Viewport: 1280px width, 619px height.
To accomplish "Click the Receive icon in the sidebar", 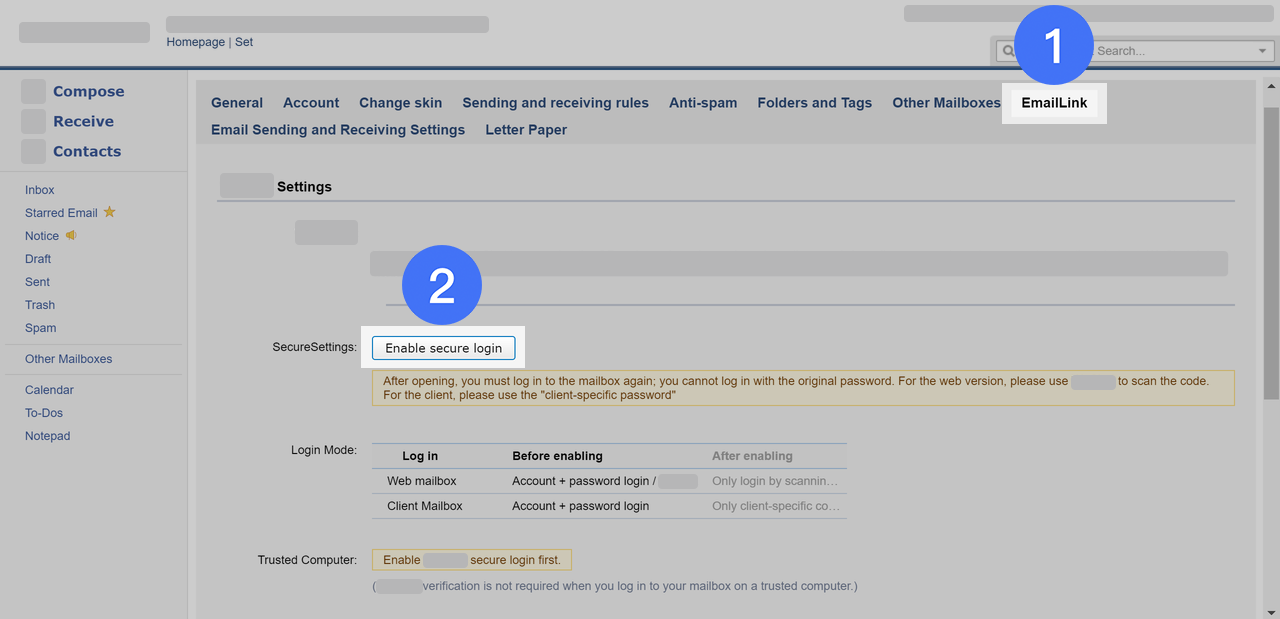I will pos(33,120).
